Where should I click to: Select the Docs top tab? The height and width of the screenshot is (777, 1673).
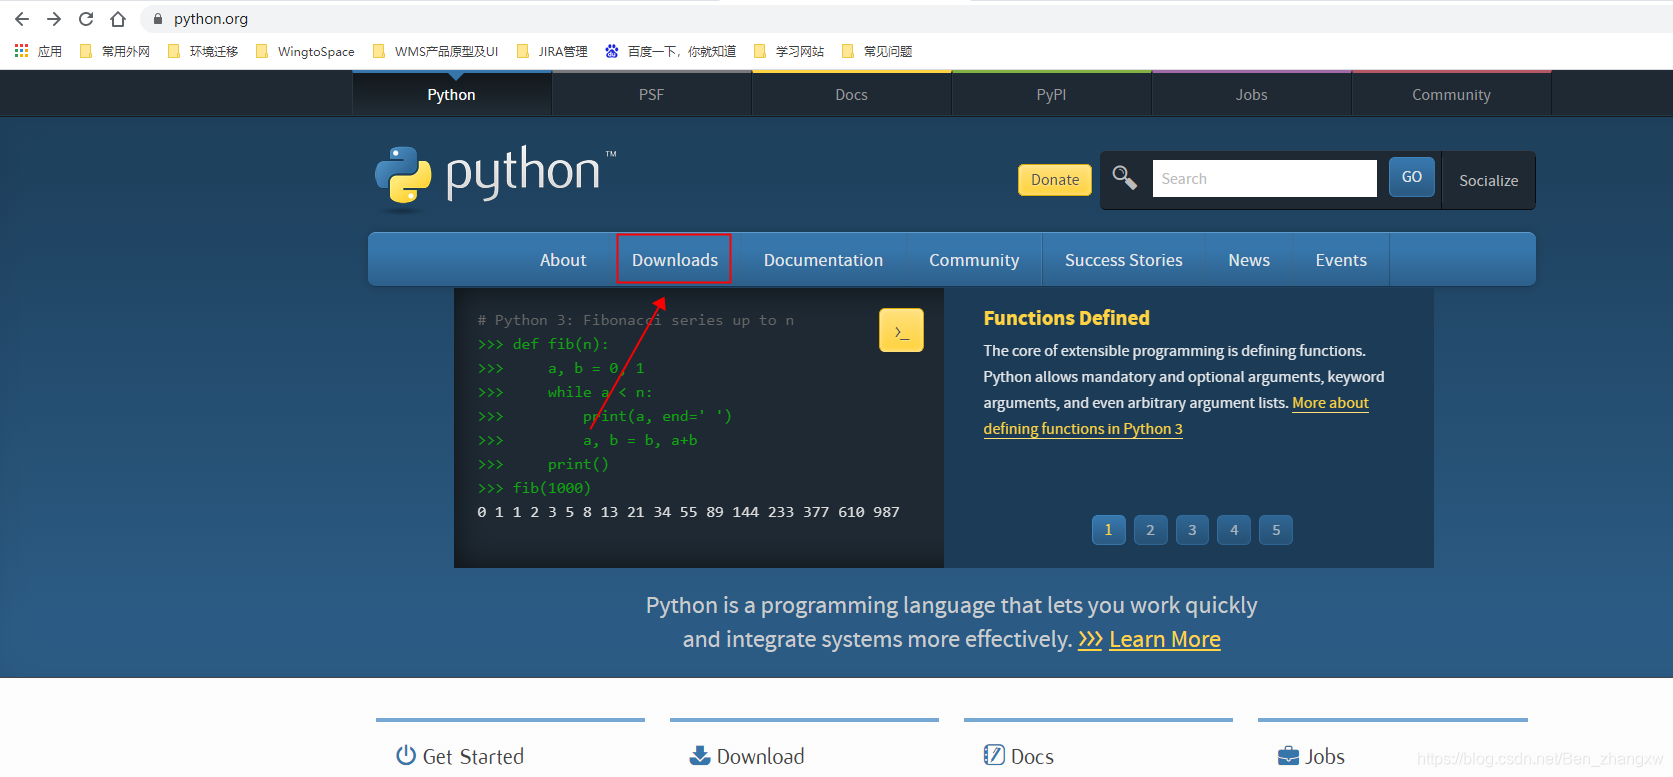pos(852,94)
